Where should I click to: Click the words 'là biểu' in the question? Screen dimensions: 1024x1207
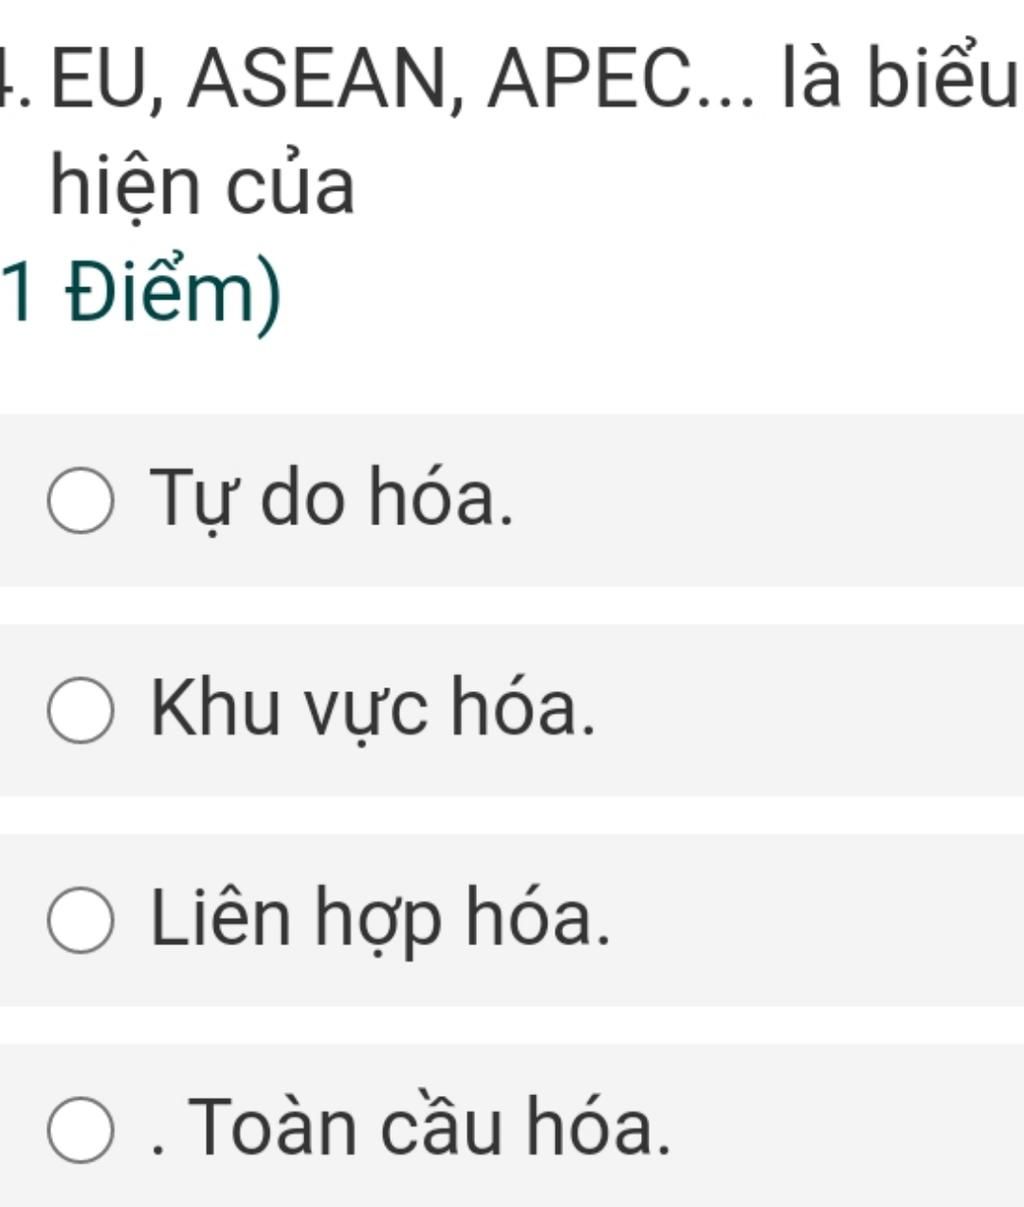[898, 78]
